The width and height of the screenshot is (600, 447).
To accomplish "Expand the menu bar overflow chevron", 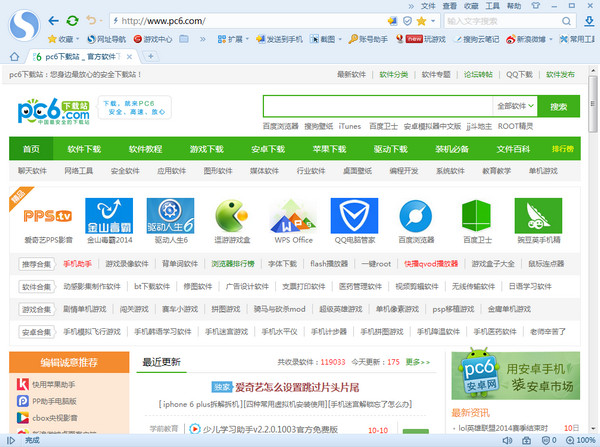I will pos(411,6).
